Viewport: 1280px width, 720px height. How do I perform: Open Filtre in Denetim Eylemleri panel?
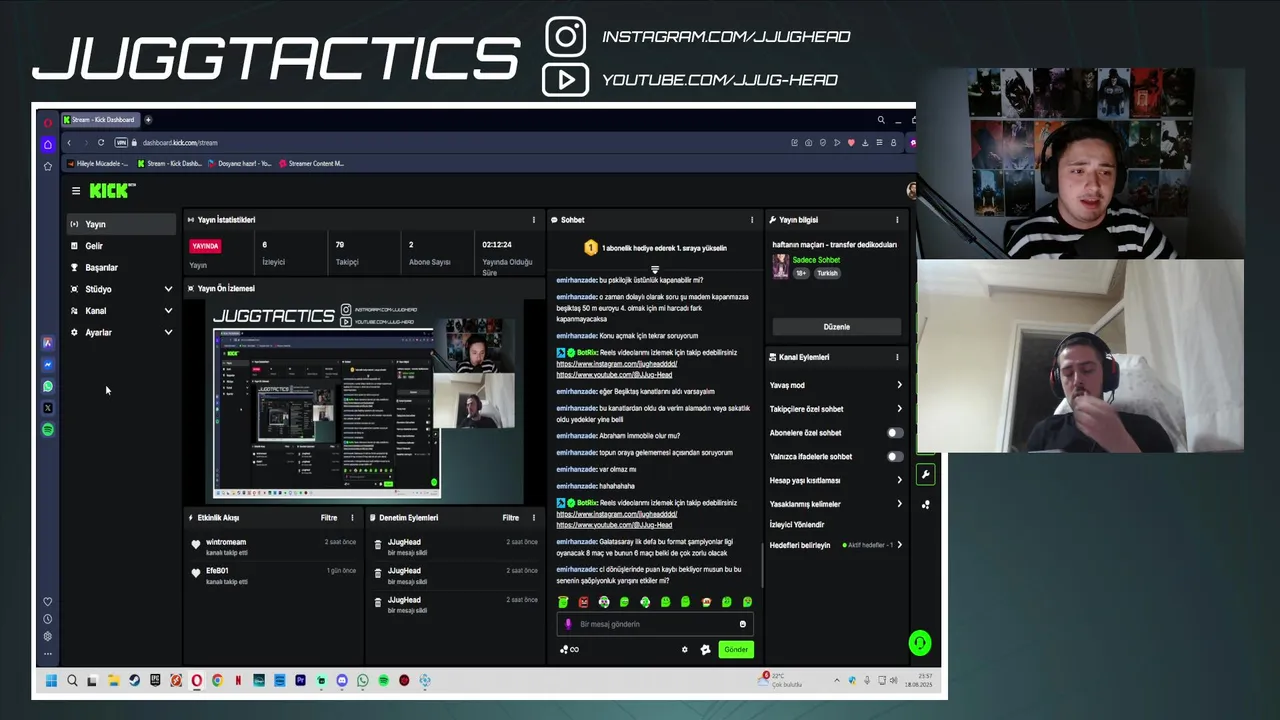pyautogui.click(x=511, y=518)
